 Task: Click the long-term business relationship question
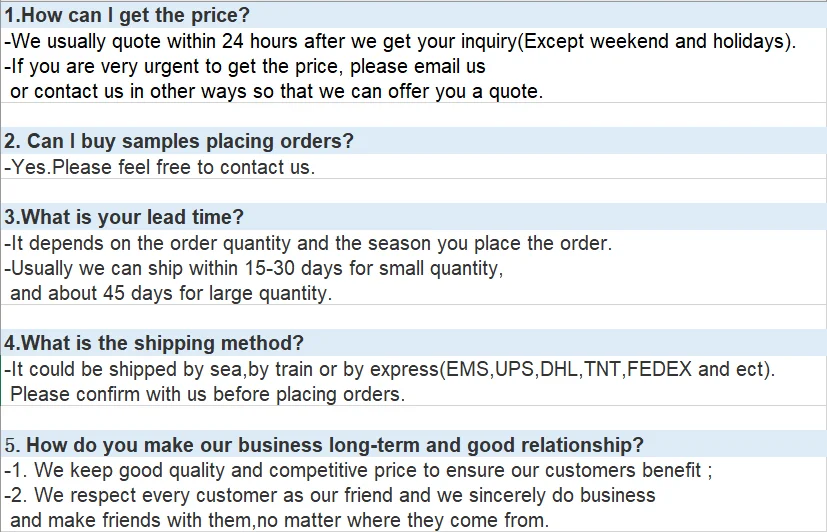324,445
